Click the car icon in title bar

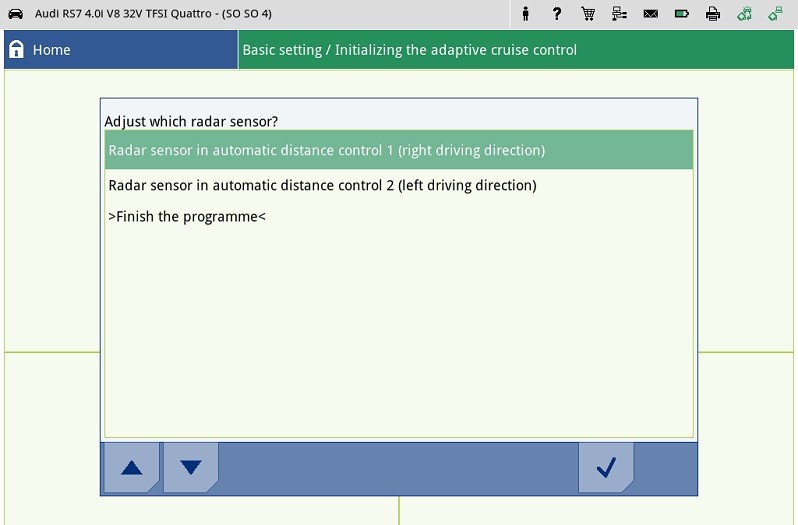tap(15, 14)
